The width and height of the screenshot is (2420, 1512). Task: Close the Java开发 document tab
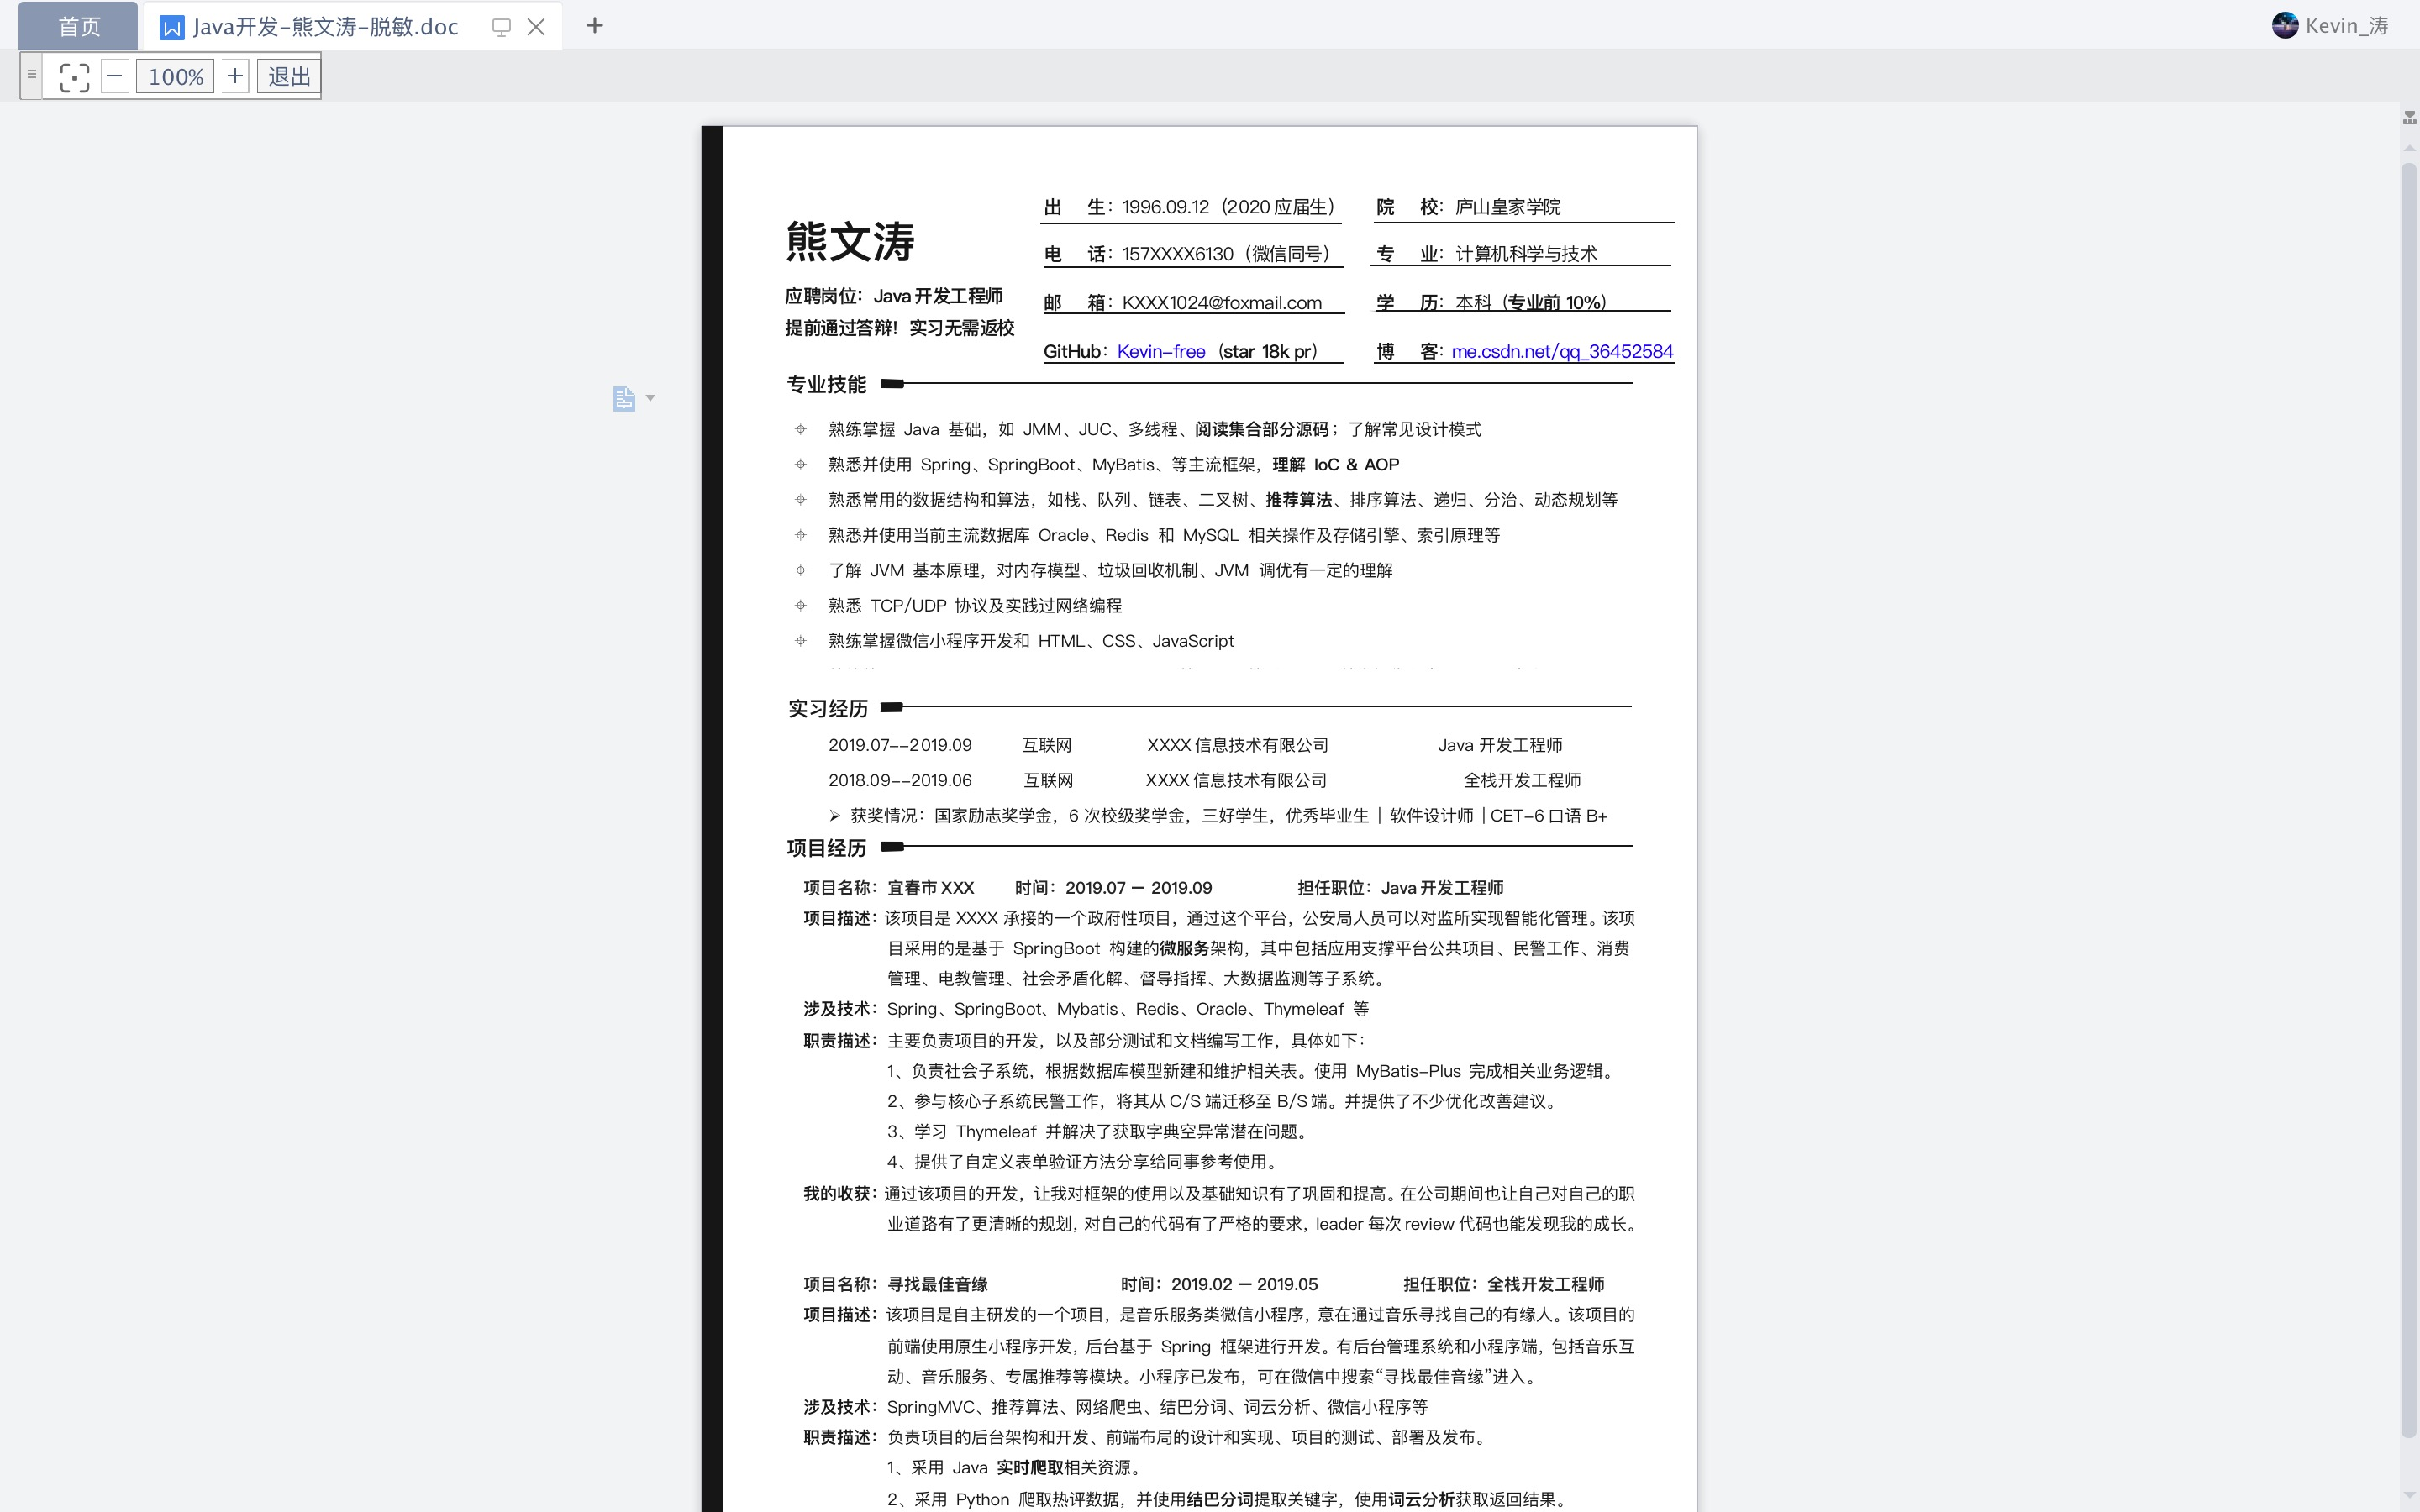tap(536, 27)
